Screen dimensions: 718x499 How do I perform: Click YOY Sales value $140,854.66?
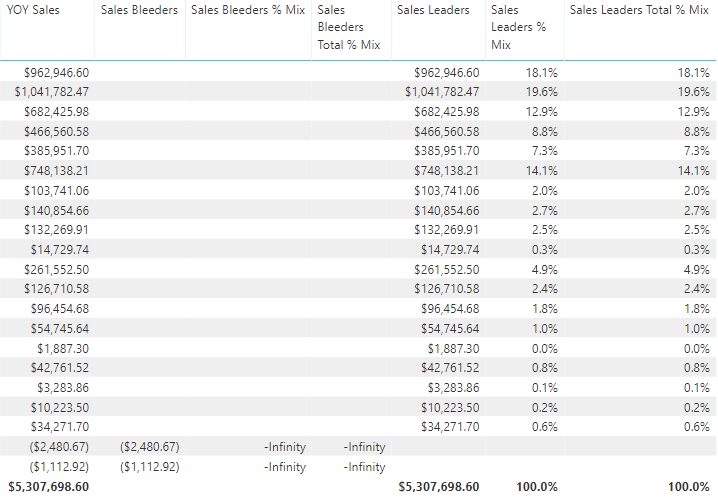point(57,211)
